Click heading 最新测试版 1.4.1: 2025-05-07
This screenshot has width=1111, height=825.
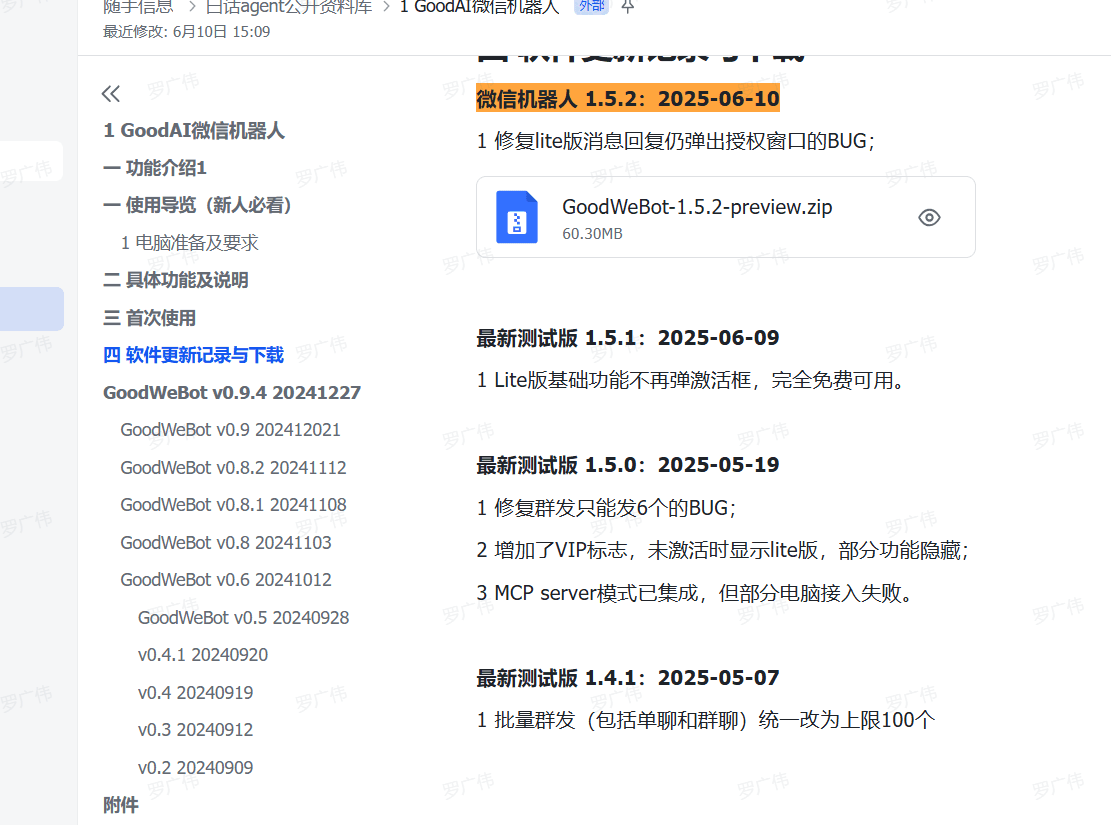pos(628,678)
